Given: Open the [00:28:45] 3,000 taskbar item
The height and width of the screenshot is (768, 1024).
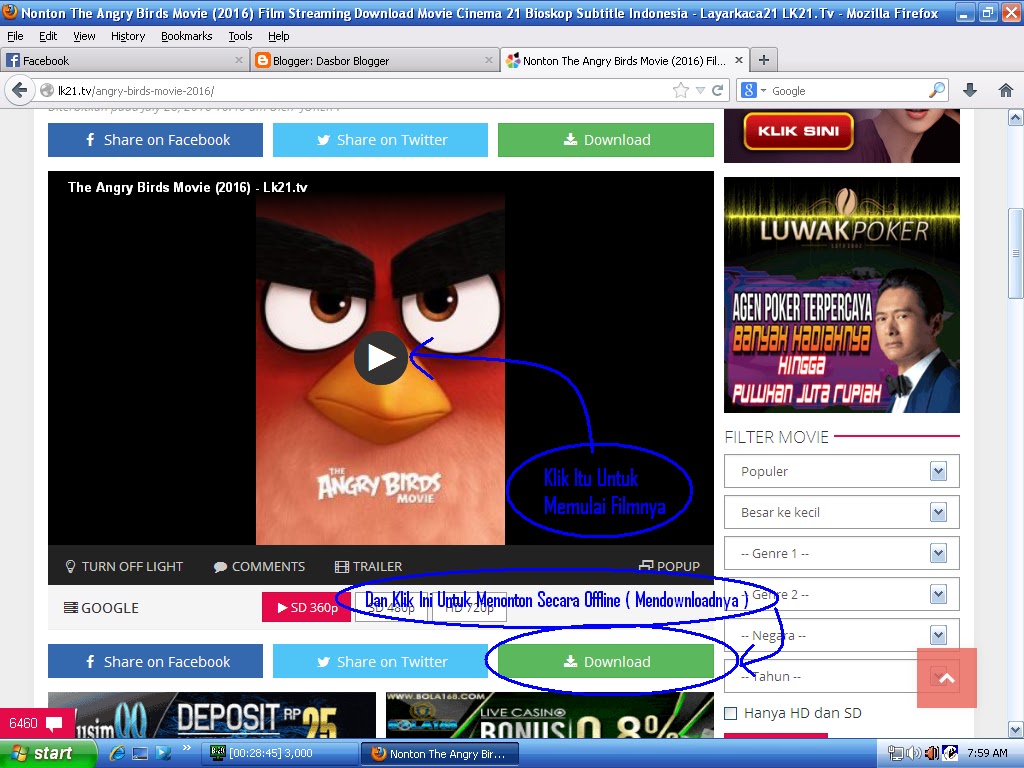Looking at the screenshot, I should (280, 753).
